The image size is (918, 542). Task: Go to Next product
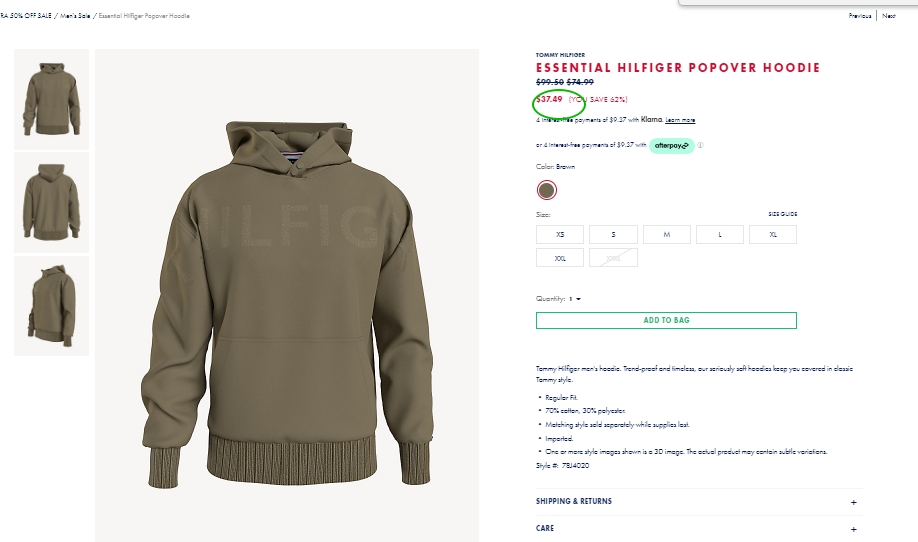889,16
